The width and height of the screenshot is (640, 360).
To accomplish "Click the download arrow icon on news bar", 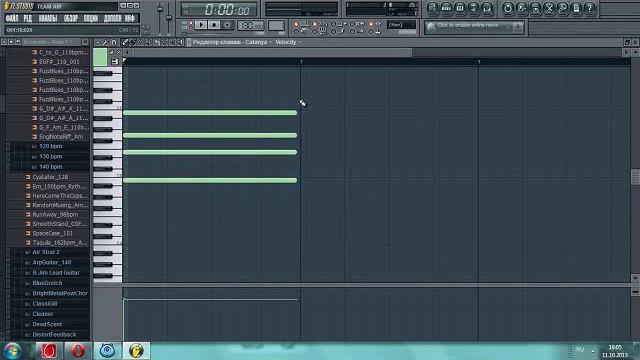I will click(x=517, y=27).
